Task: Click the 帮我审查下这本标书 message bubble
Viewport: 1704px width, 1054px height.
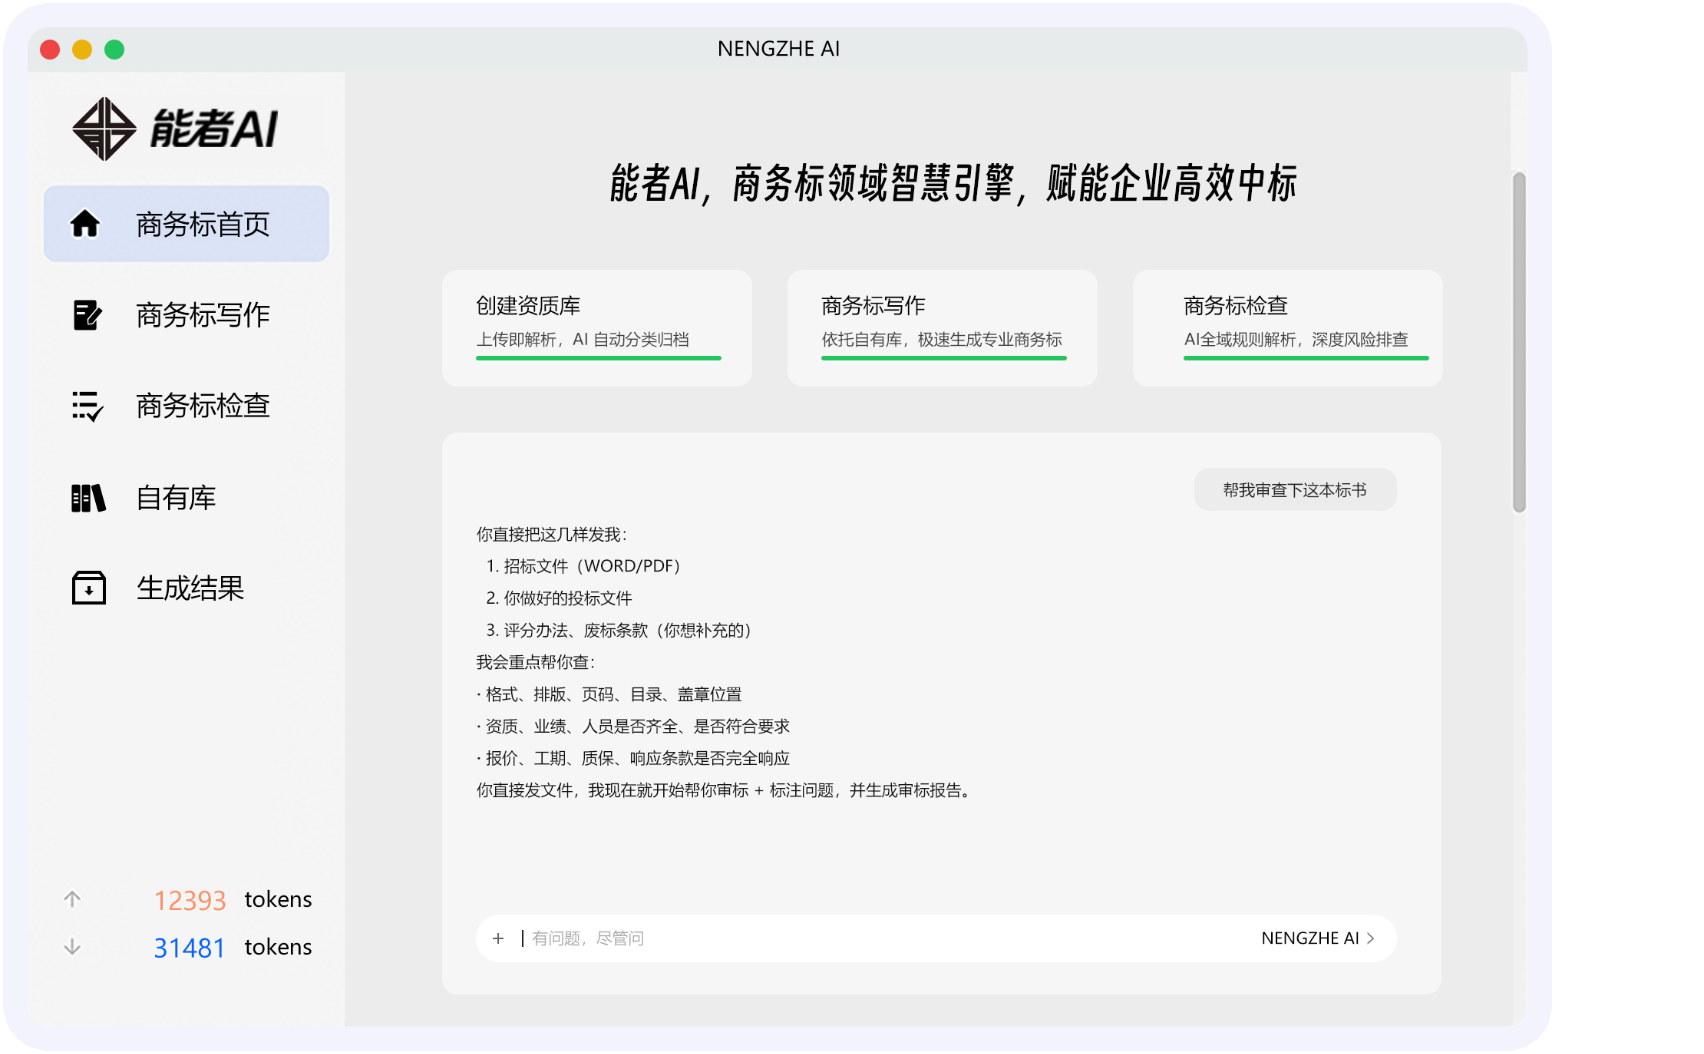Action: pos(1295,489)
